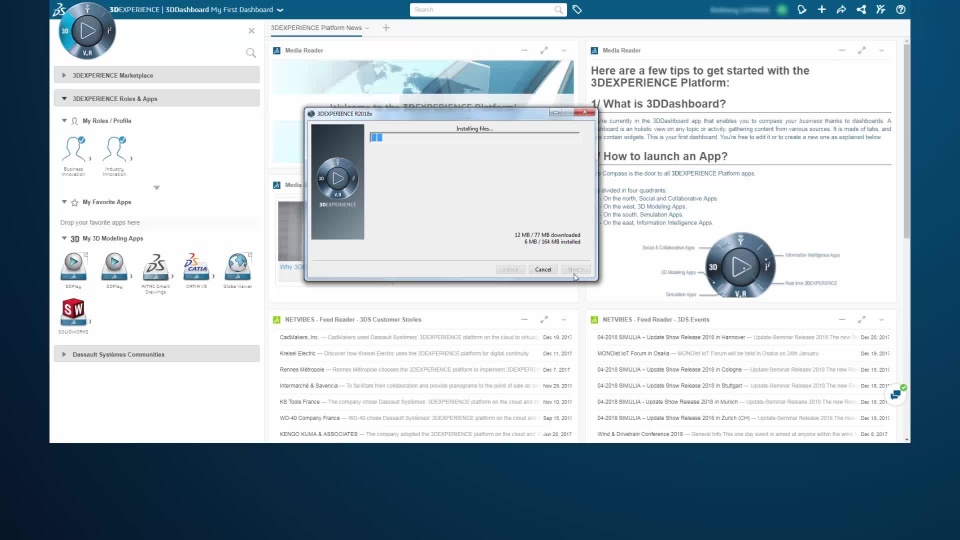Expand the left Media Reader widget to fullscreen

(x=544, y=50)
